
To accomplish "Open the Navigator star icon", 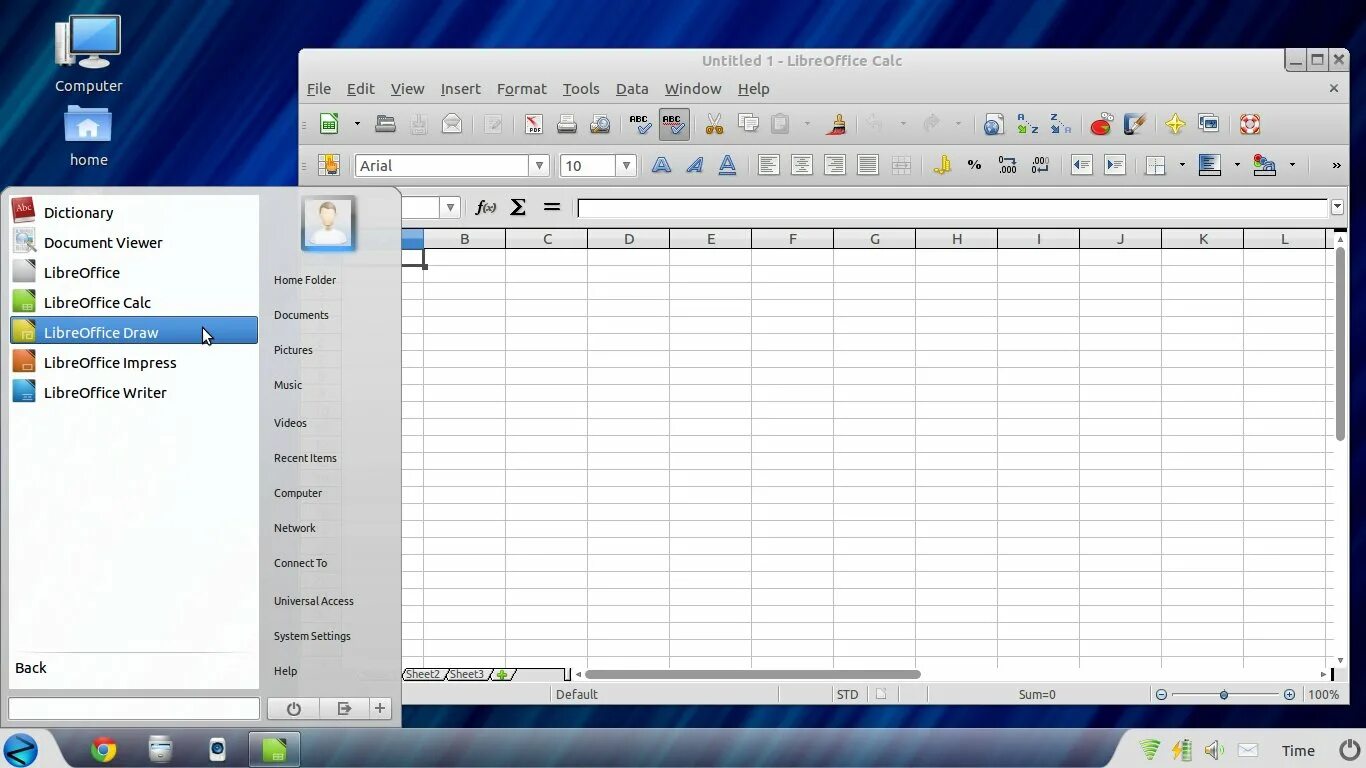I will (x=1175, y=124).
